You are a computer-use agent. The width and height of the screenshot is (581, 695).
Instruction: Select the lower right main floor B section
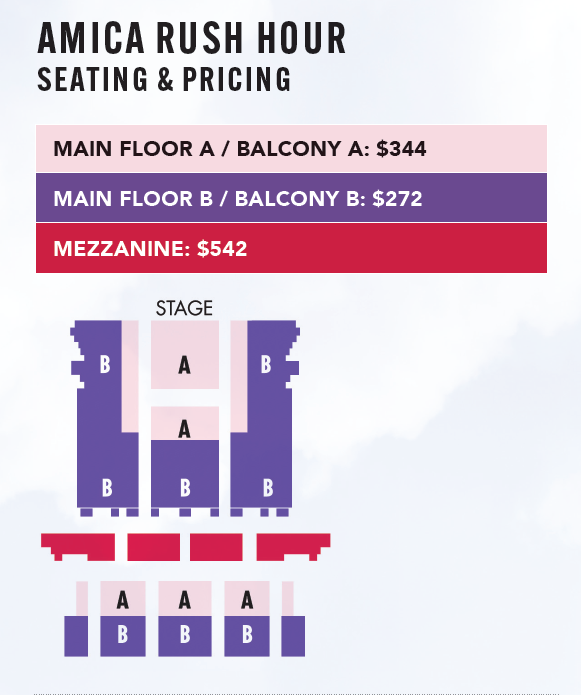261,471
